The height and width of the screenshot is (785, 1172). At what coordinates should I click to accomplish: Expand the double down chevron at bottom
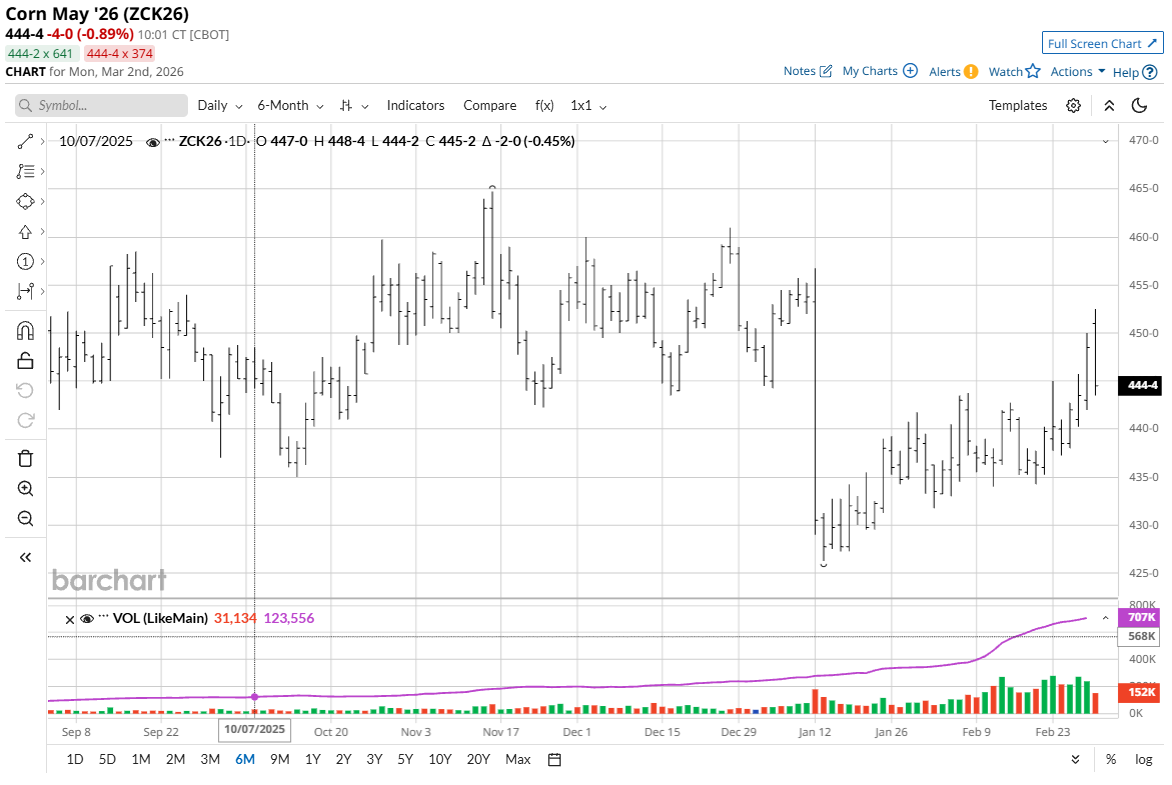tap(1075, 760)
